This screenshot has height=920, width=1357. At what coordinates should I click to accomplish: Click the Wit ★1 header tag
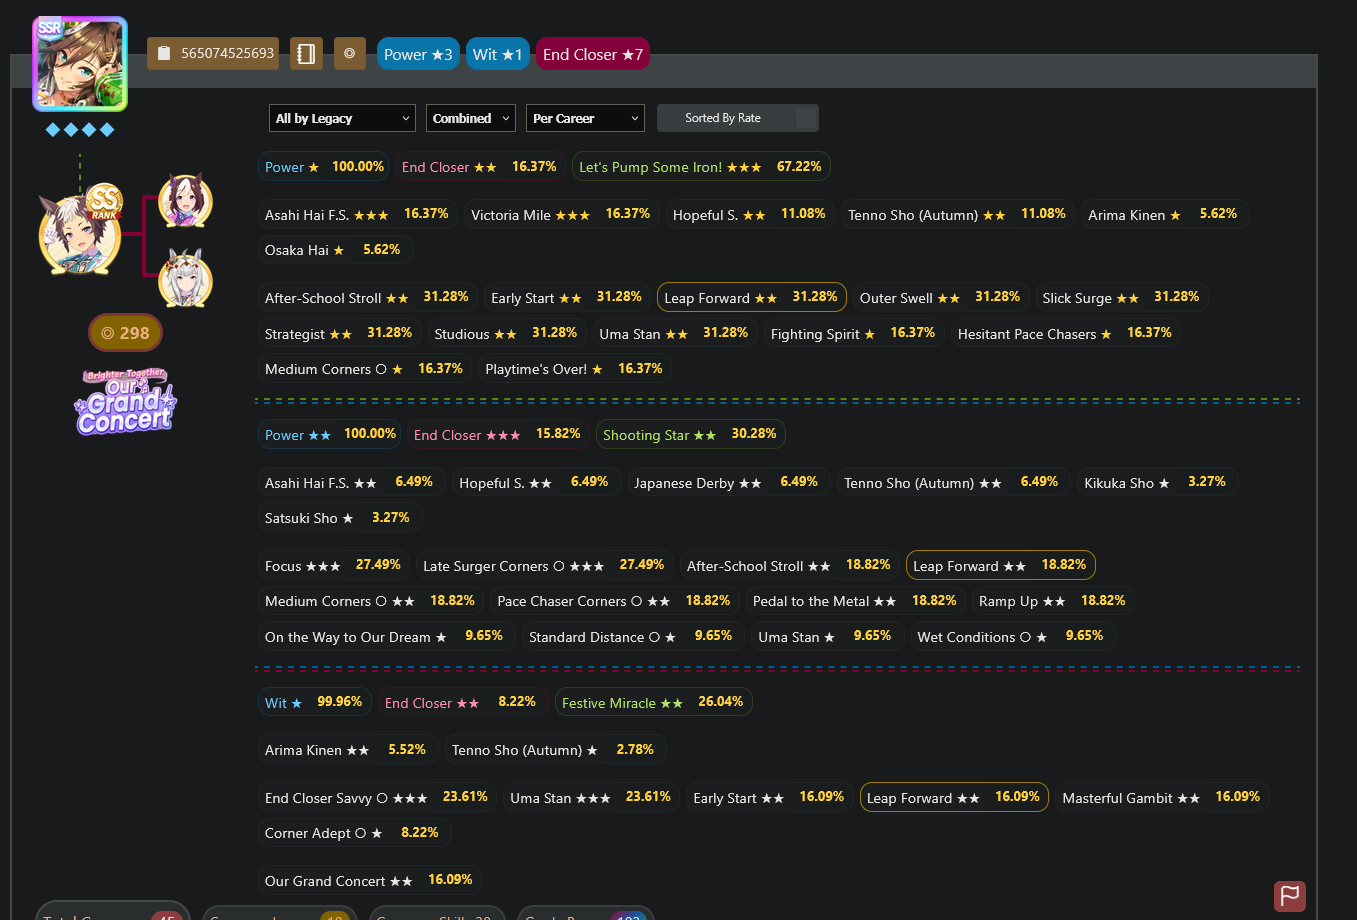coord(498,54)
